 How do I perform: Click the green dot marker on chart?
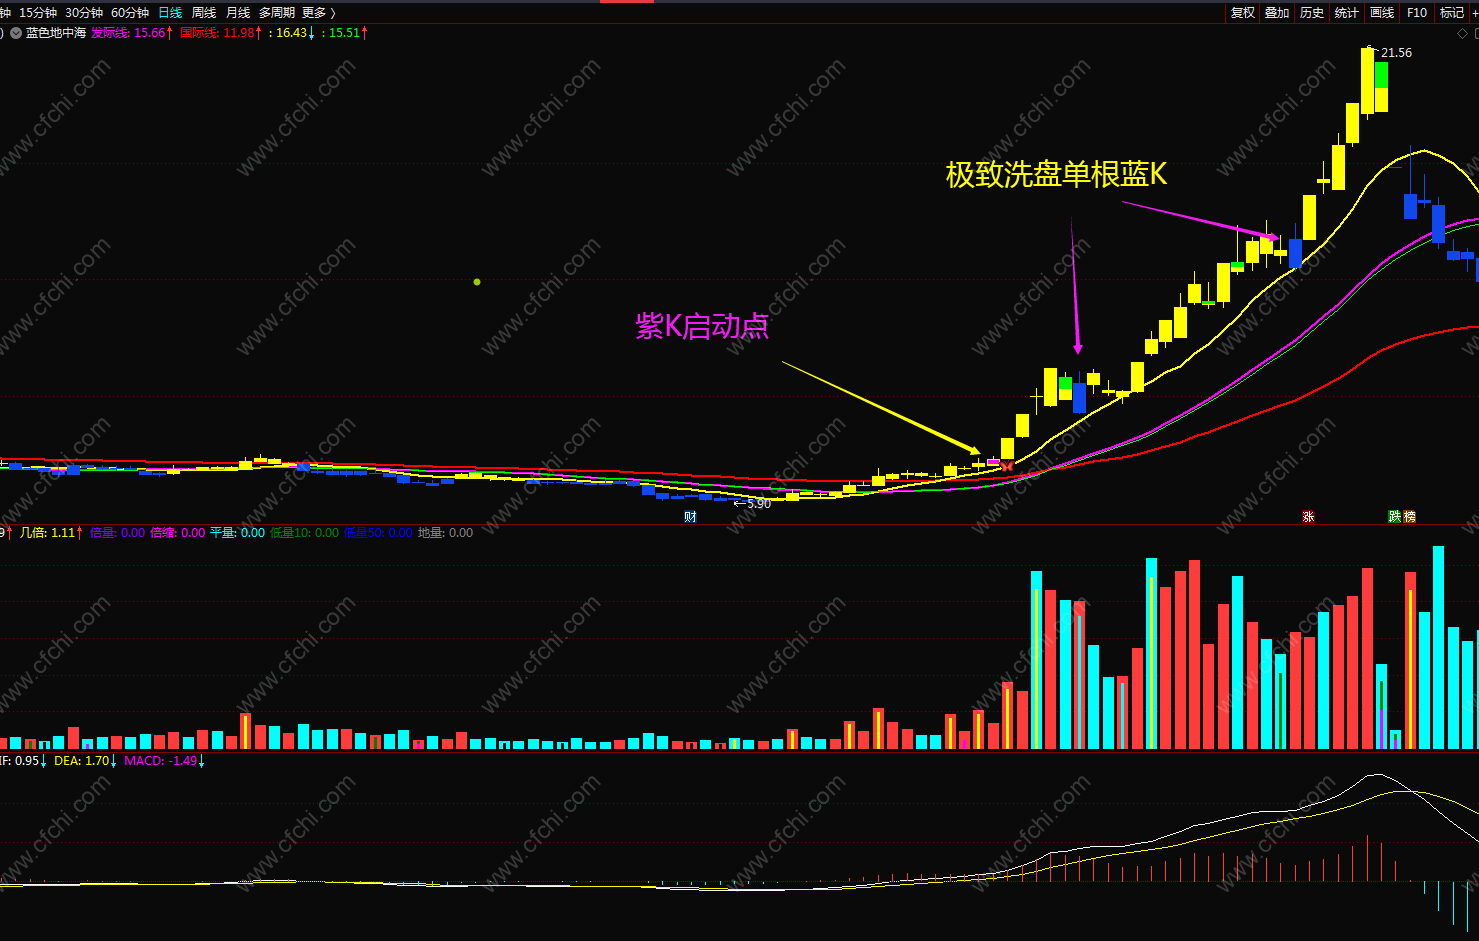pyautogui.click(x=477, y=282)
